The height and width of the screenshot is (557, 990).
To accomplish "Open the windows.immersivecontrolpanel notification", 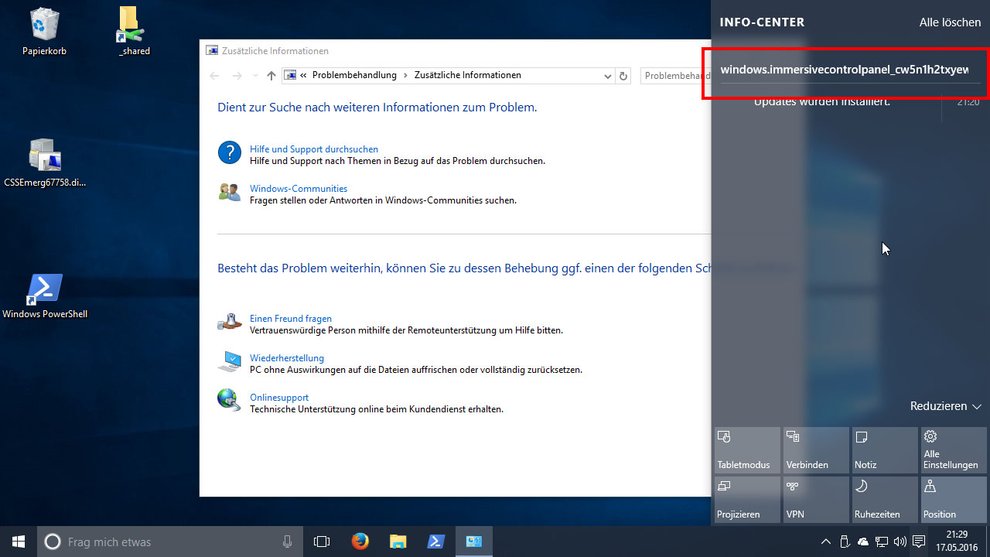I will tap(844, 69).
